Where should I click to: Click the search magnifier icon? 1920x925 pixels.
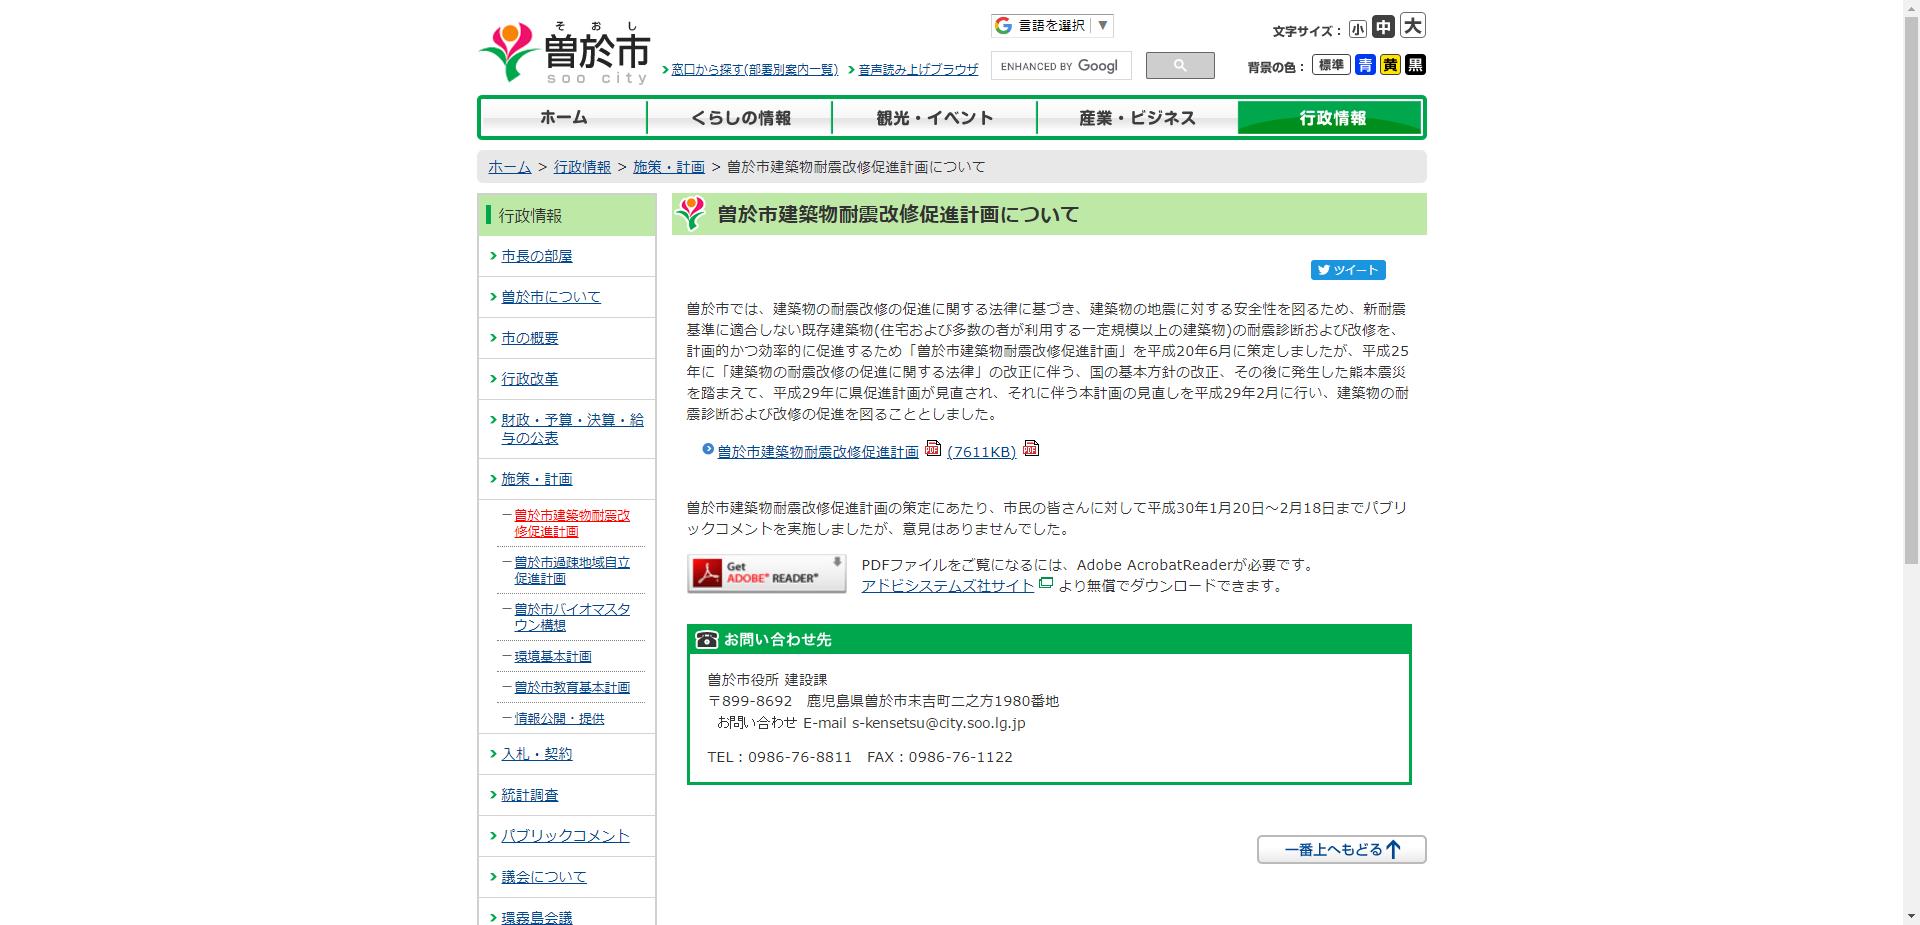(1180, 65)
